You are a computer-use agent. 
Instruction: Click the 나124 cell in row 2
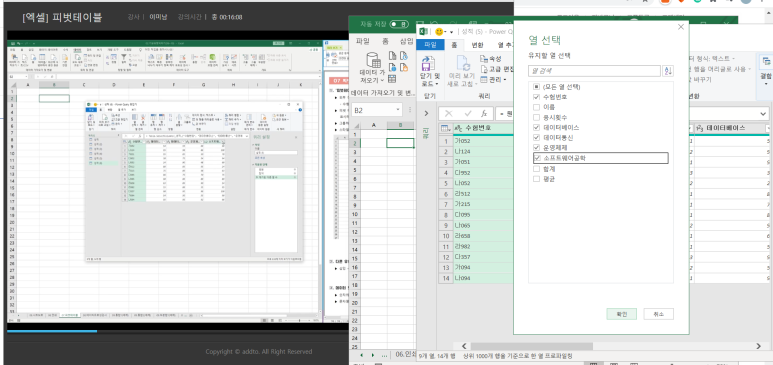[483, 151]
